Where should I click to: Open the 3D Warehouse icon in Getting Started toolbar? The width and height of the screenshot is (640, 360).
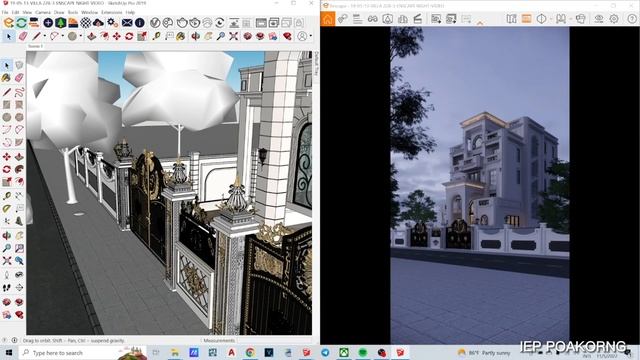(247, 36)
